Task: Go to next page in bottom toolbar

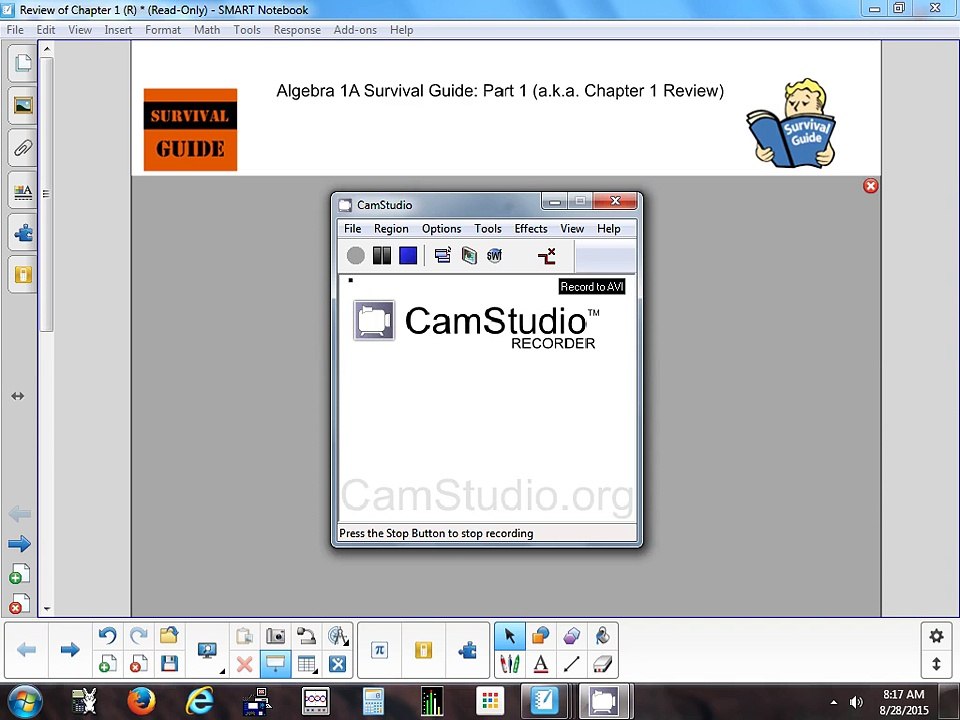Action: (x=70, y=650)
